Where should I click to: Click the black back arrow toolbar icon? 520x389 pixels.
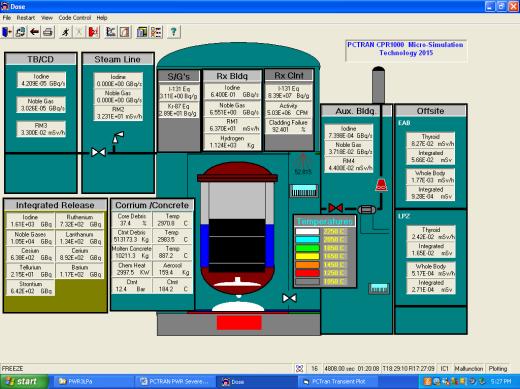(x=34, y=32)
